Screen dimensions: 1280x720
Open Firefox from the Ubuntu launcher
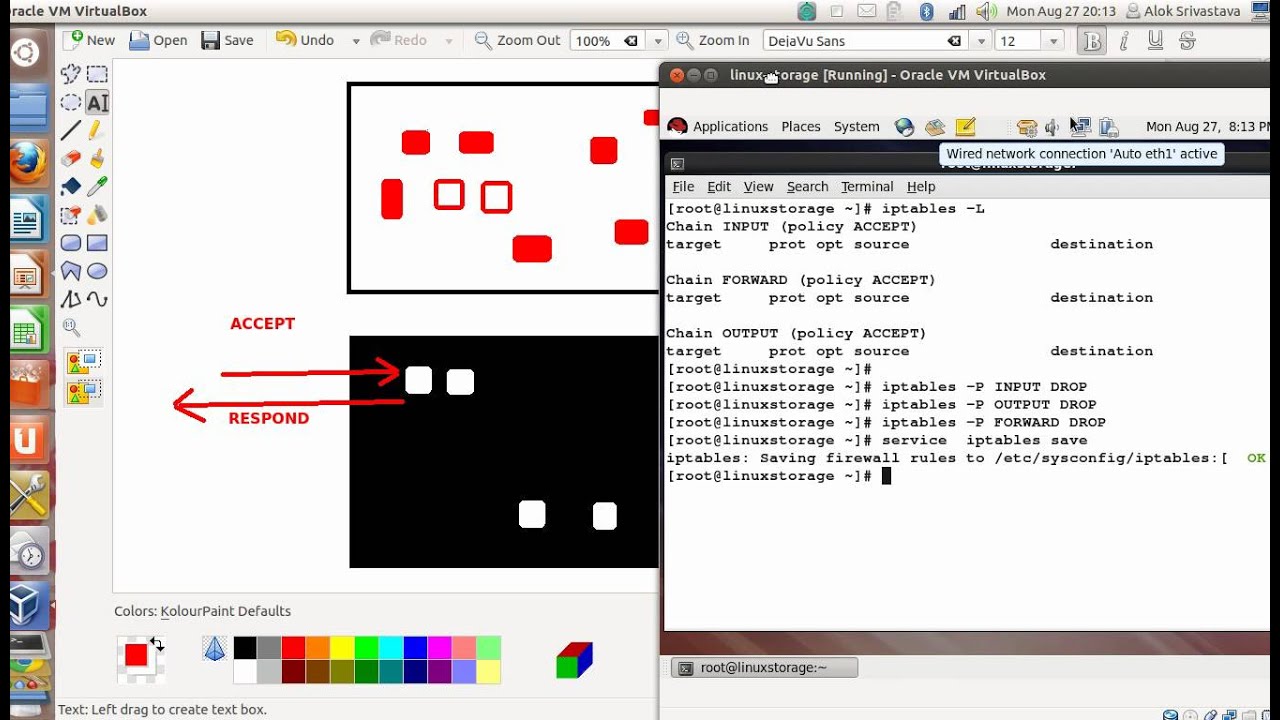point(27,162)
